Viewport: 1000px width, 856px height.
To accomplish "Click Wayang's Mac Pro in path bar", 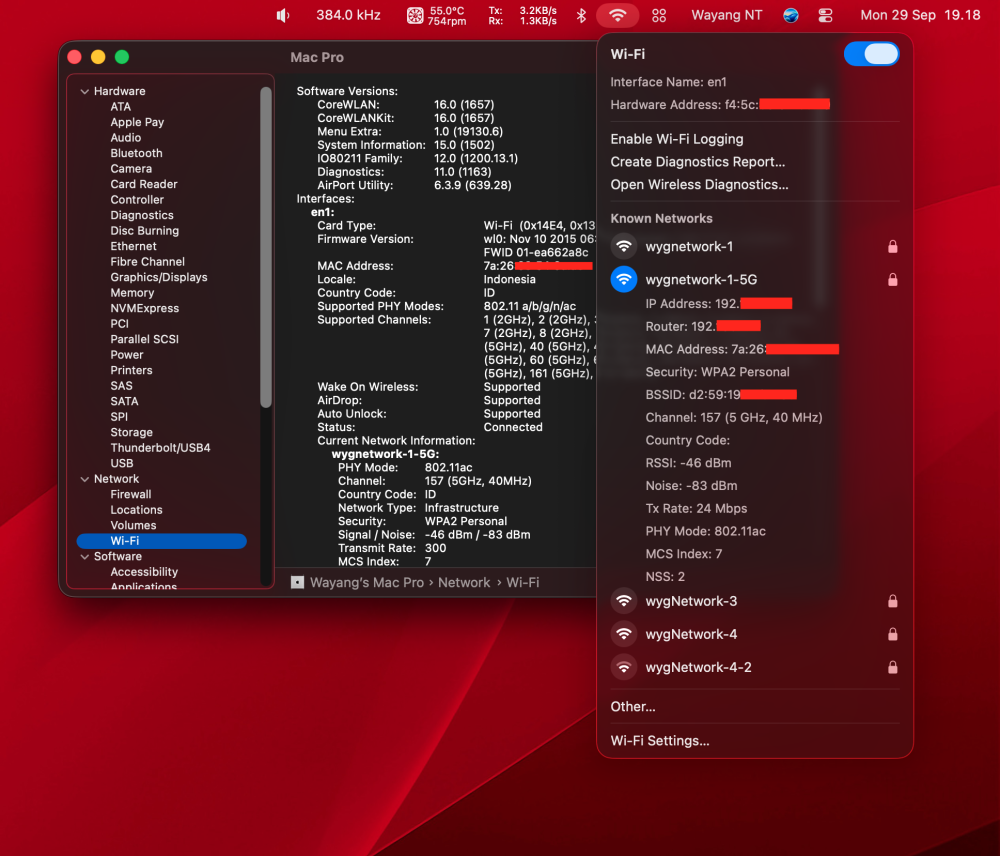I will pos(367,582).
